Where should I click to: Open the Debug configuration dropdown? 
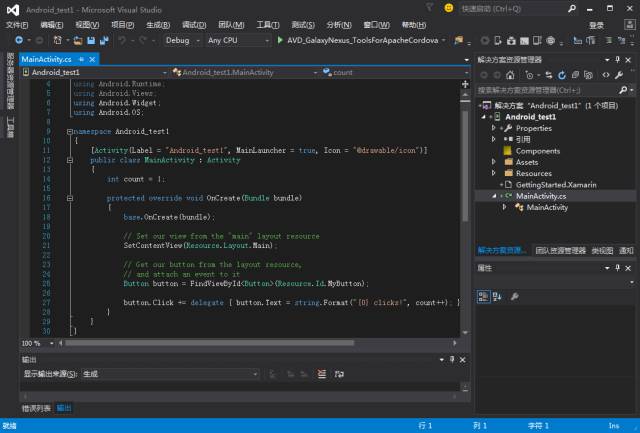[x=182, y=40]
